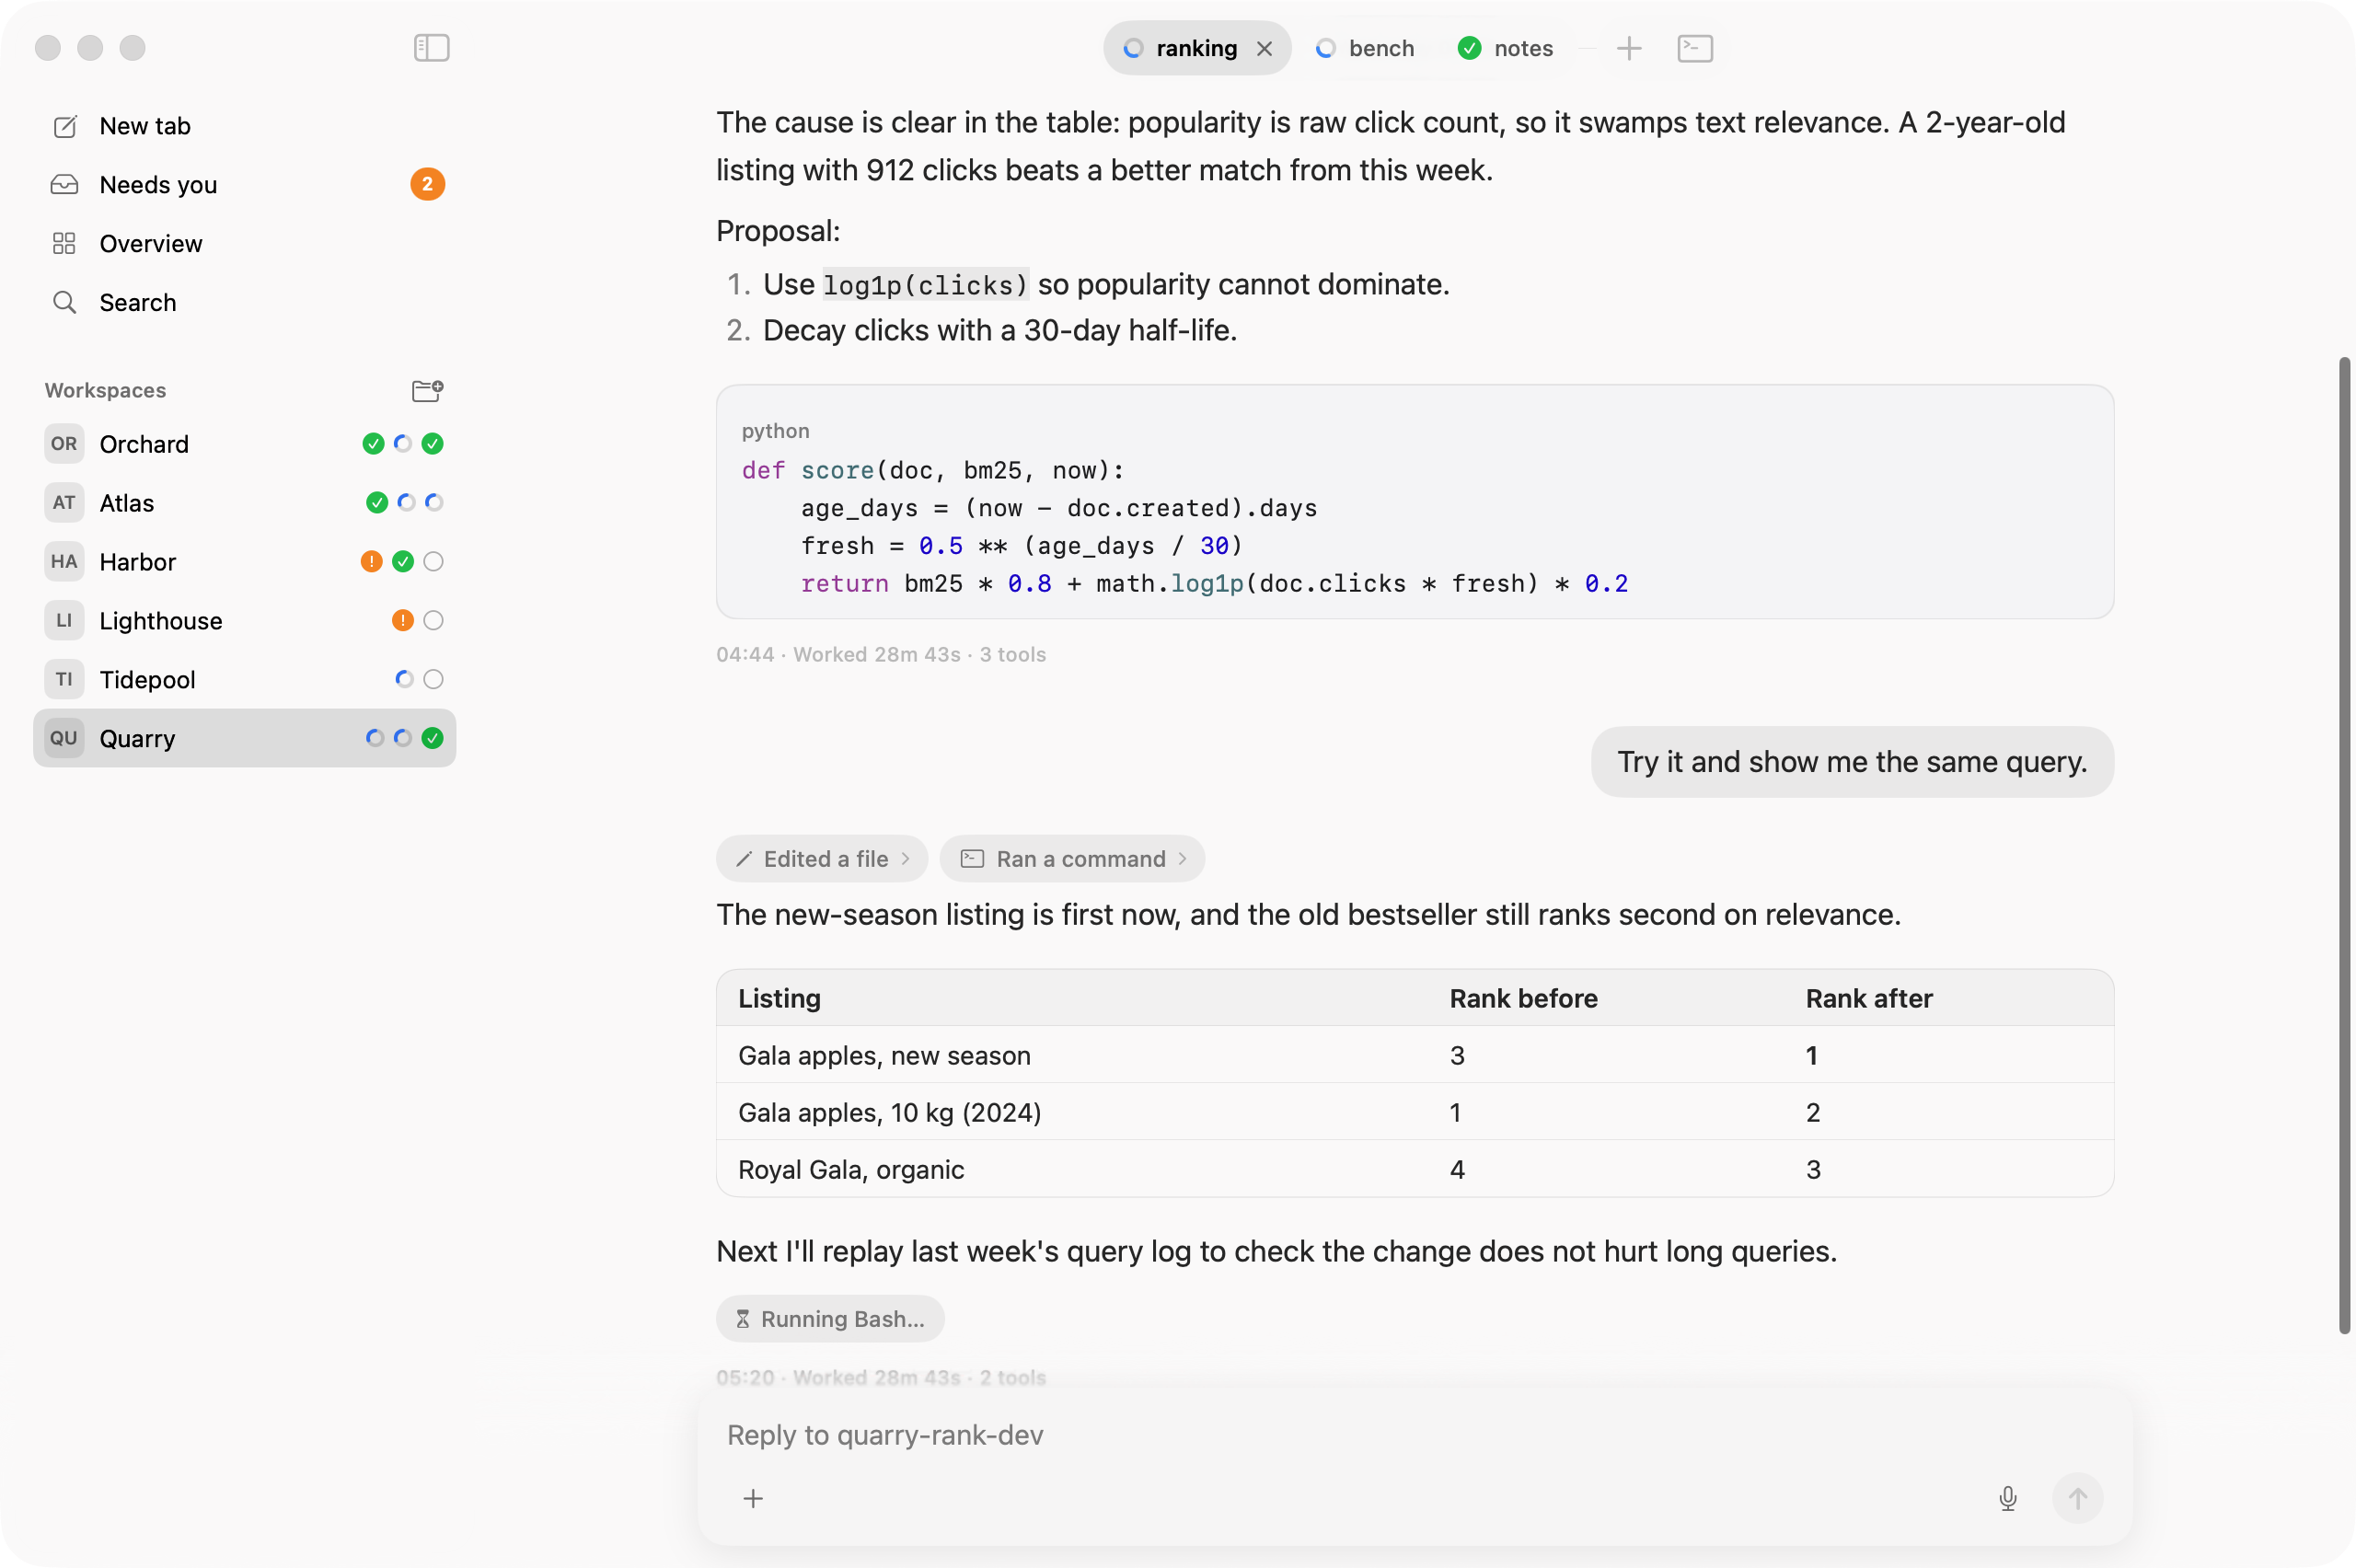The height and width of the screenshot is (1568, 2356).
Task: Select the HA Harbor workspace avatar
Action: pyautogui.click(x=64, y=562)
